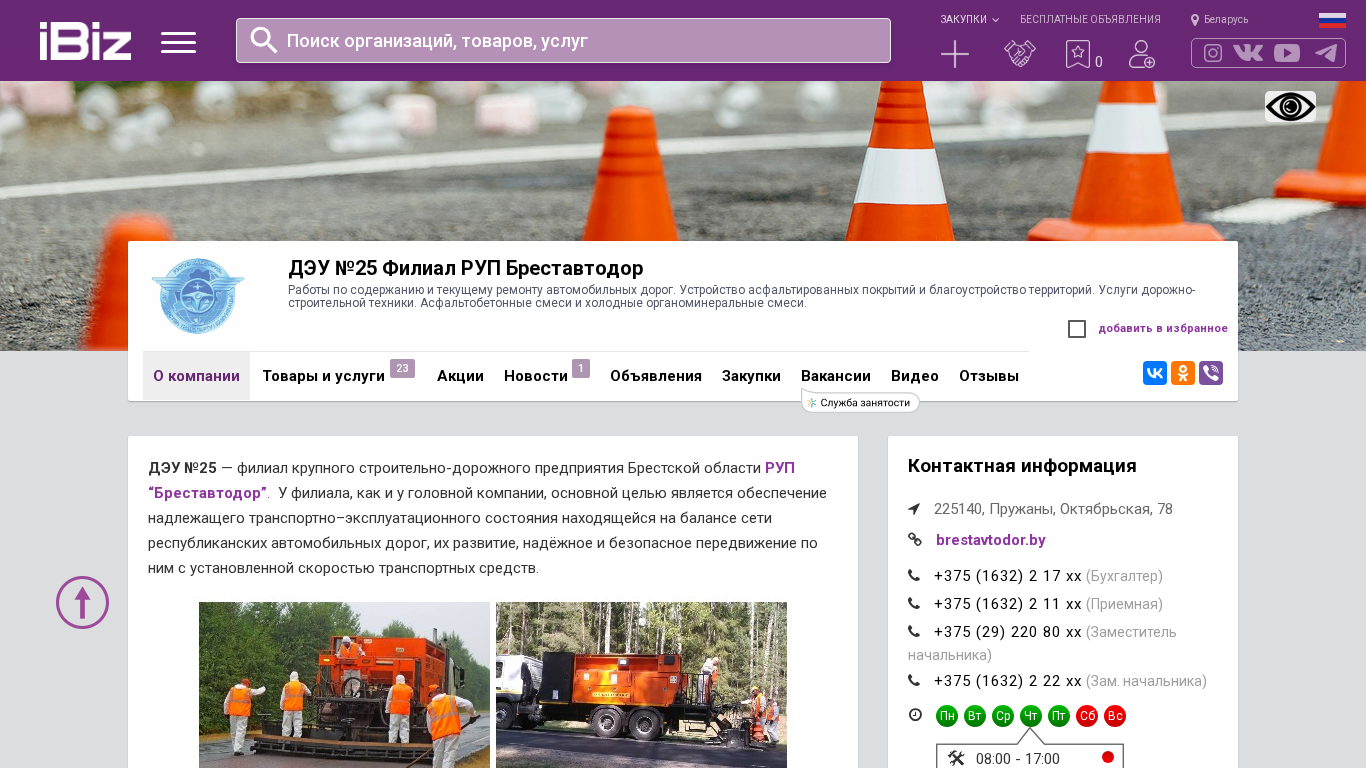Toggle the accessibility eye view mode
This screenshot has width=1366, height=768.
(x=1290, y=107)
